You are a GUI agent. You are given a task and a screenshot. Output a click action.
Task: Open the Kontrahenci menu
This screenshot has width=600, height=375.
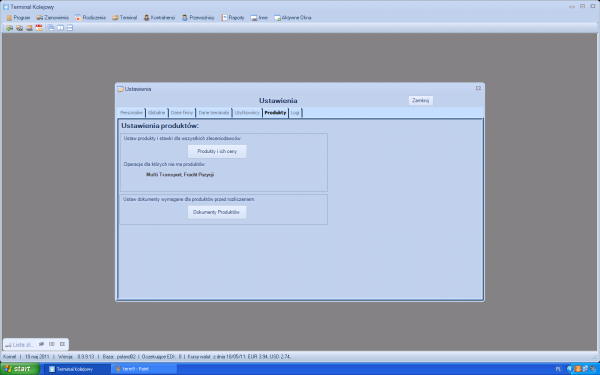160,18
